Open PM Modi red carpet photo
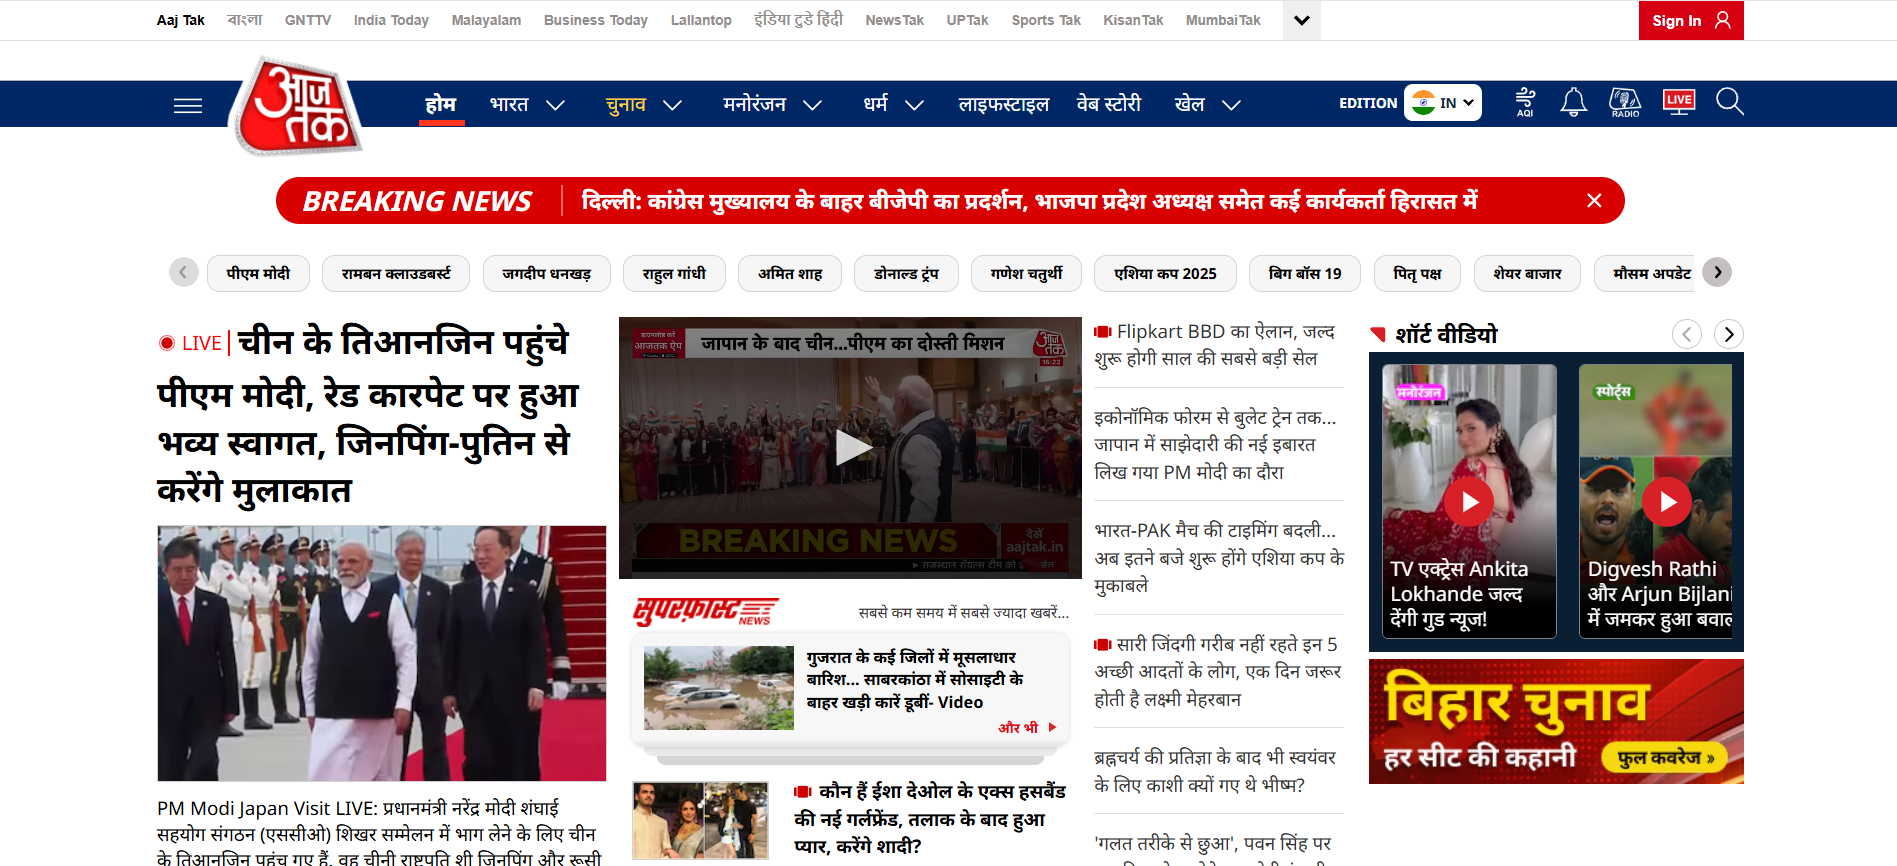Image resolution: width=1897 pixels, height=866 pixels. pyautogui.click(x=382, y=653)
